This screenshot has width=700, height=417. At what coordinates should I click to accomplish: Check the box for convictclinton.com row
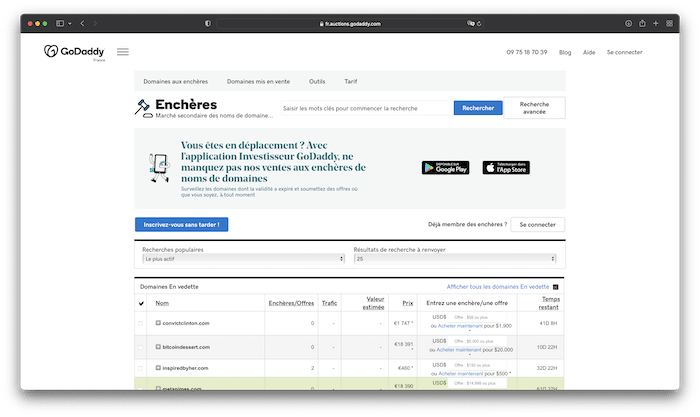pos(141,323)
